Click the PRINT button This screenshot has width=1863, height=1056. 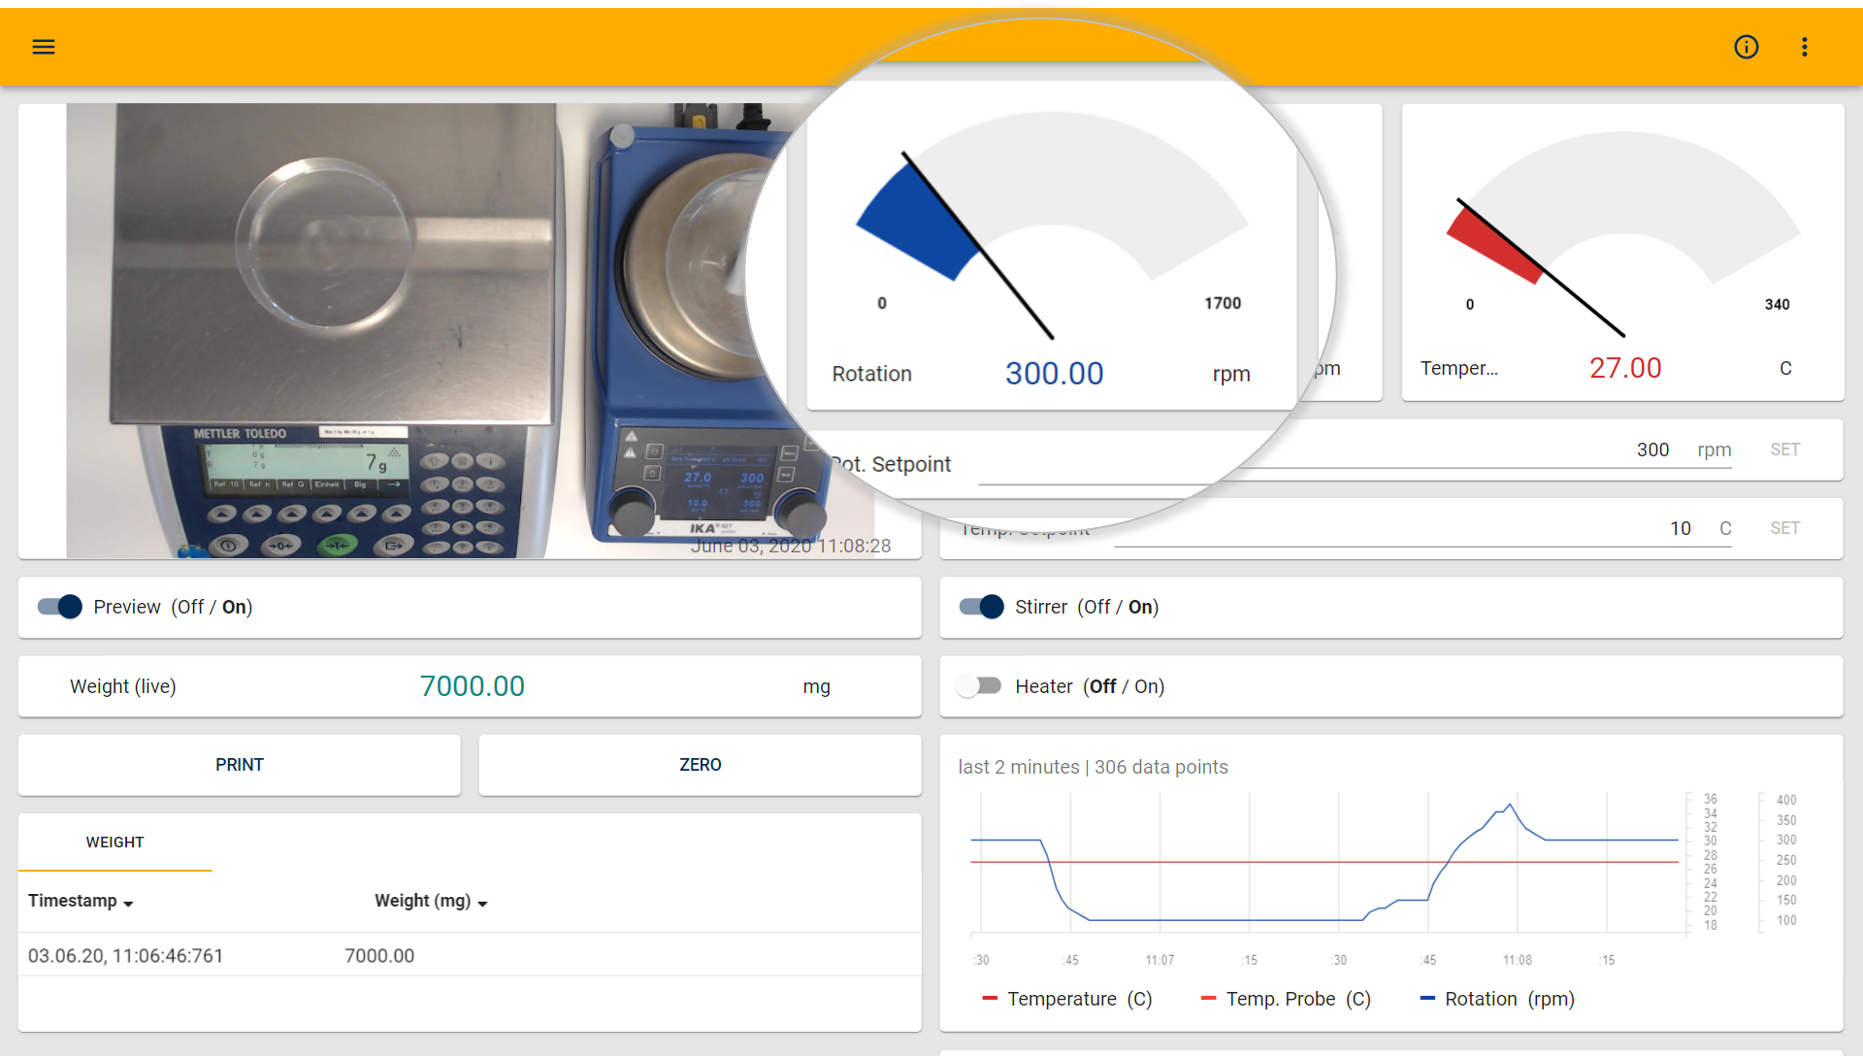[x=239, y=765]
